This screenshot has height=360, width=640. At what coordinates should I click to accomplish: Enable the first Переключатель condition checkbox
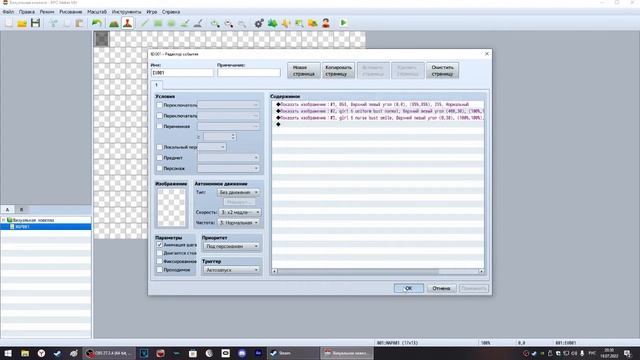pos(160,105)
